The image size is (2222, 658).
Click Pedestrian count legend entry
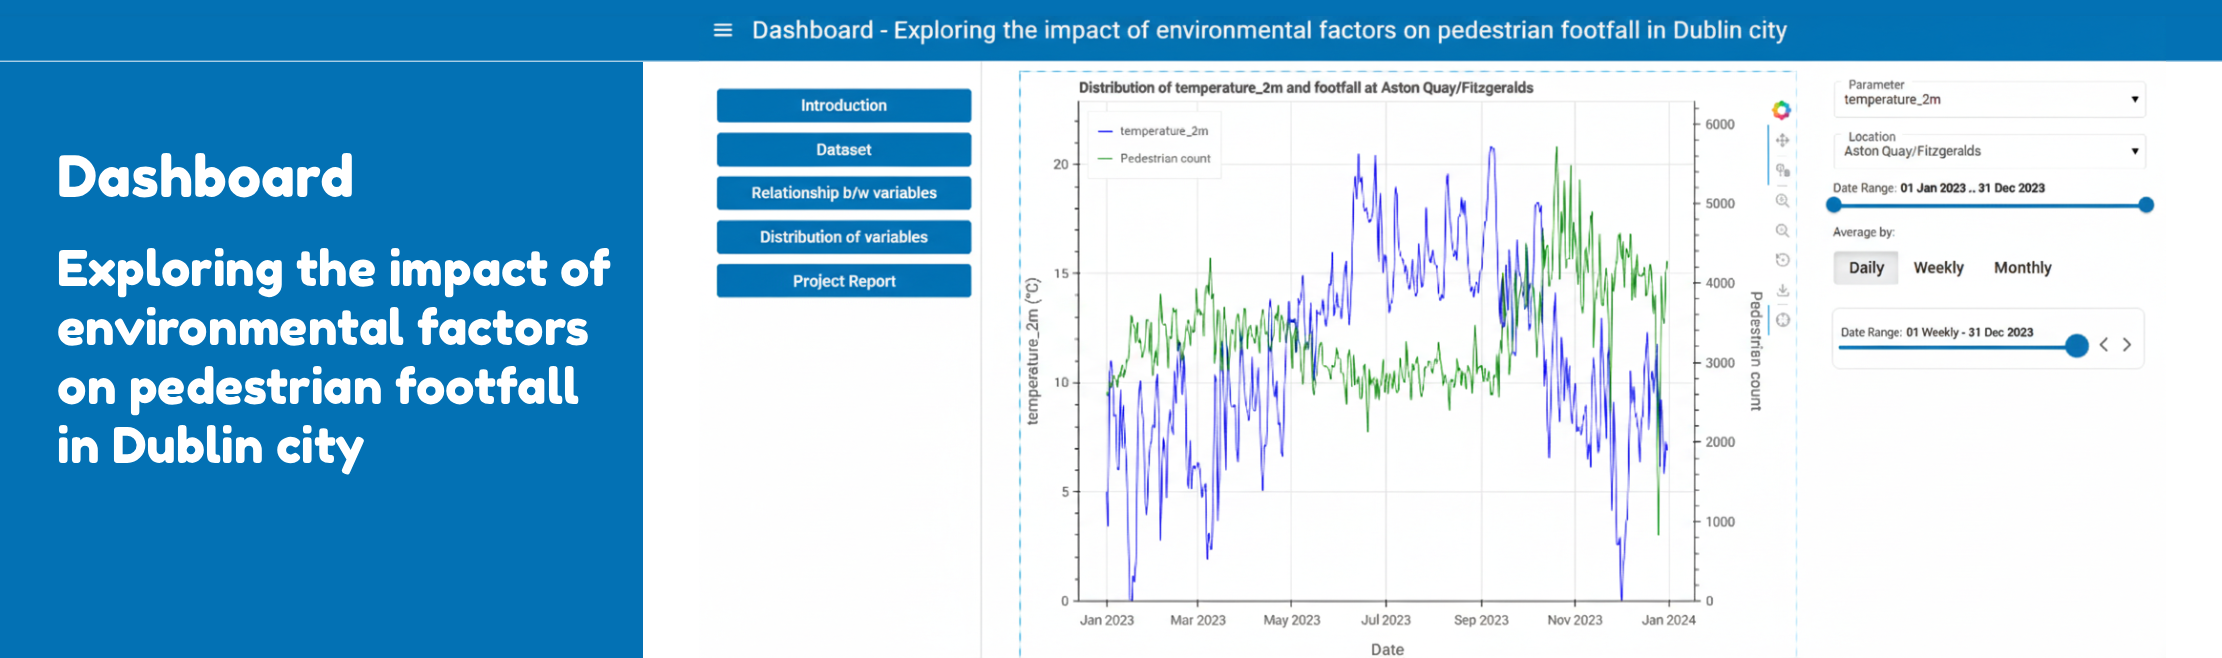pos(1154,158)
